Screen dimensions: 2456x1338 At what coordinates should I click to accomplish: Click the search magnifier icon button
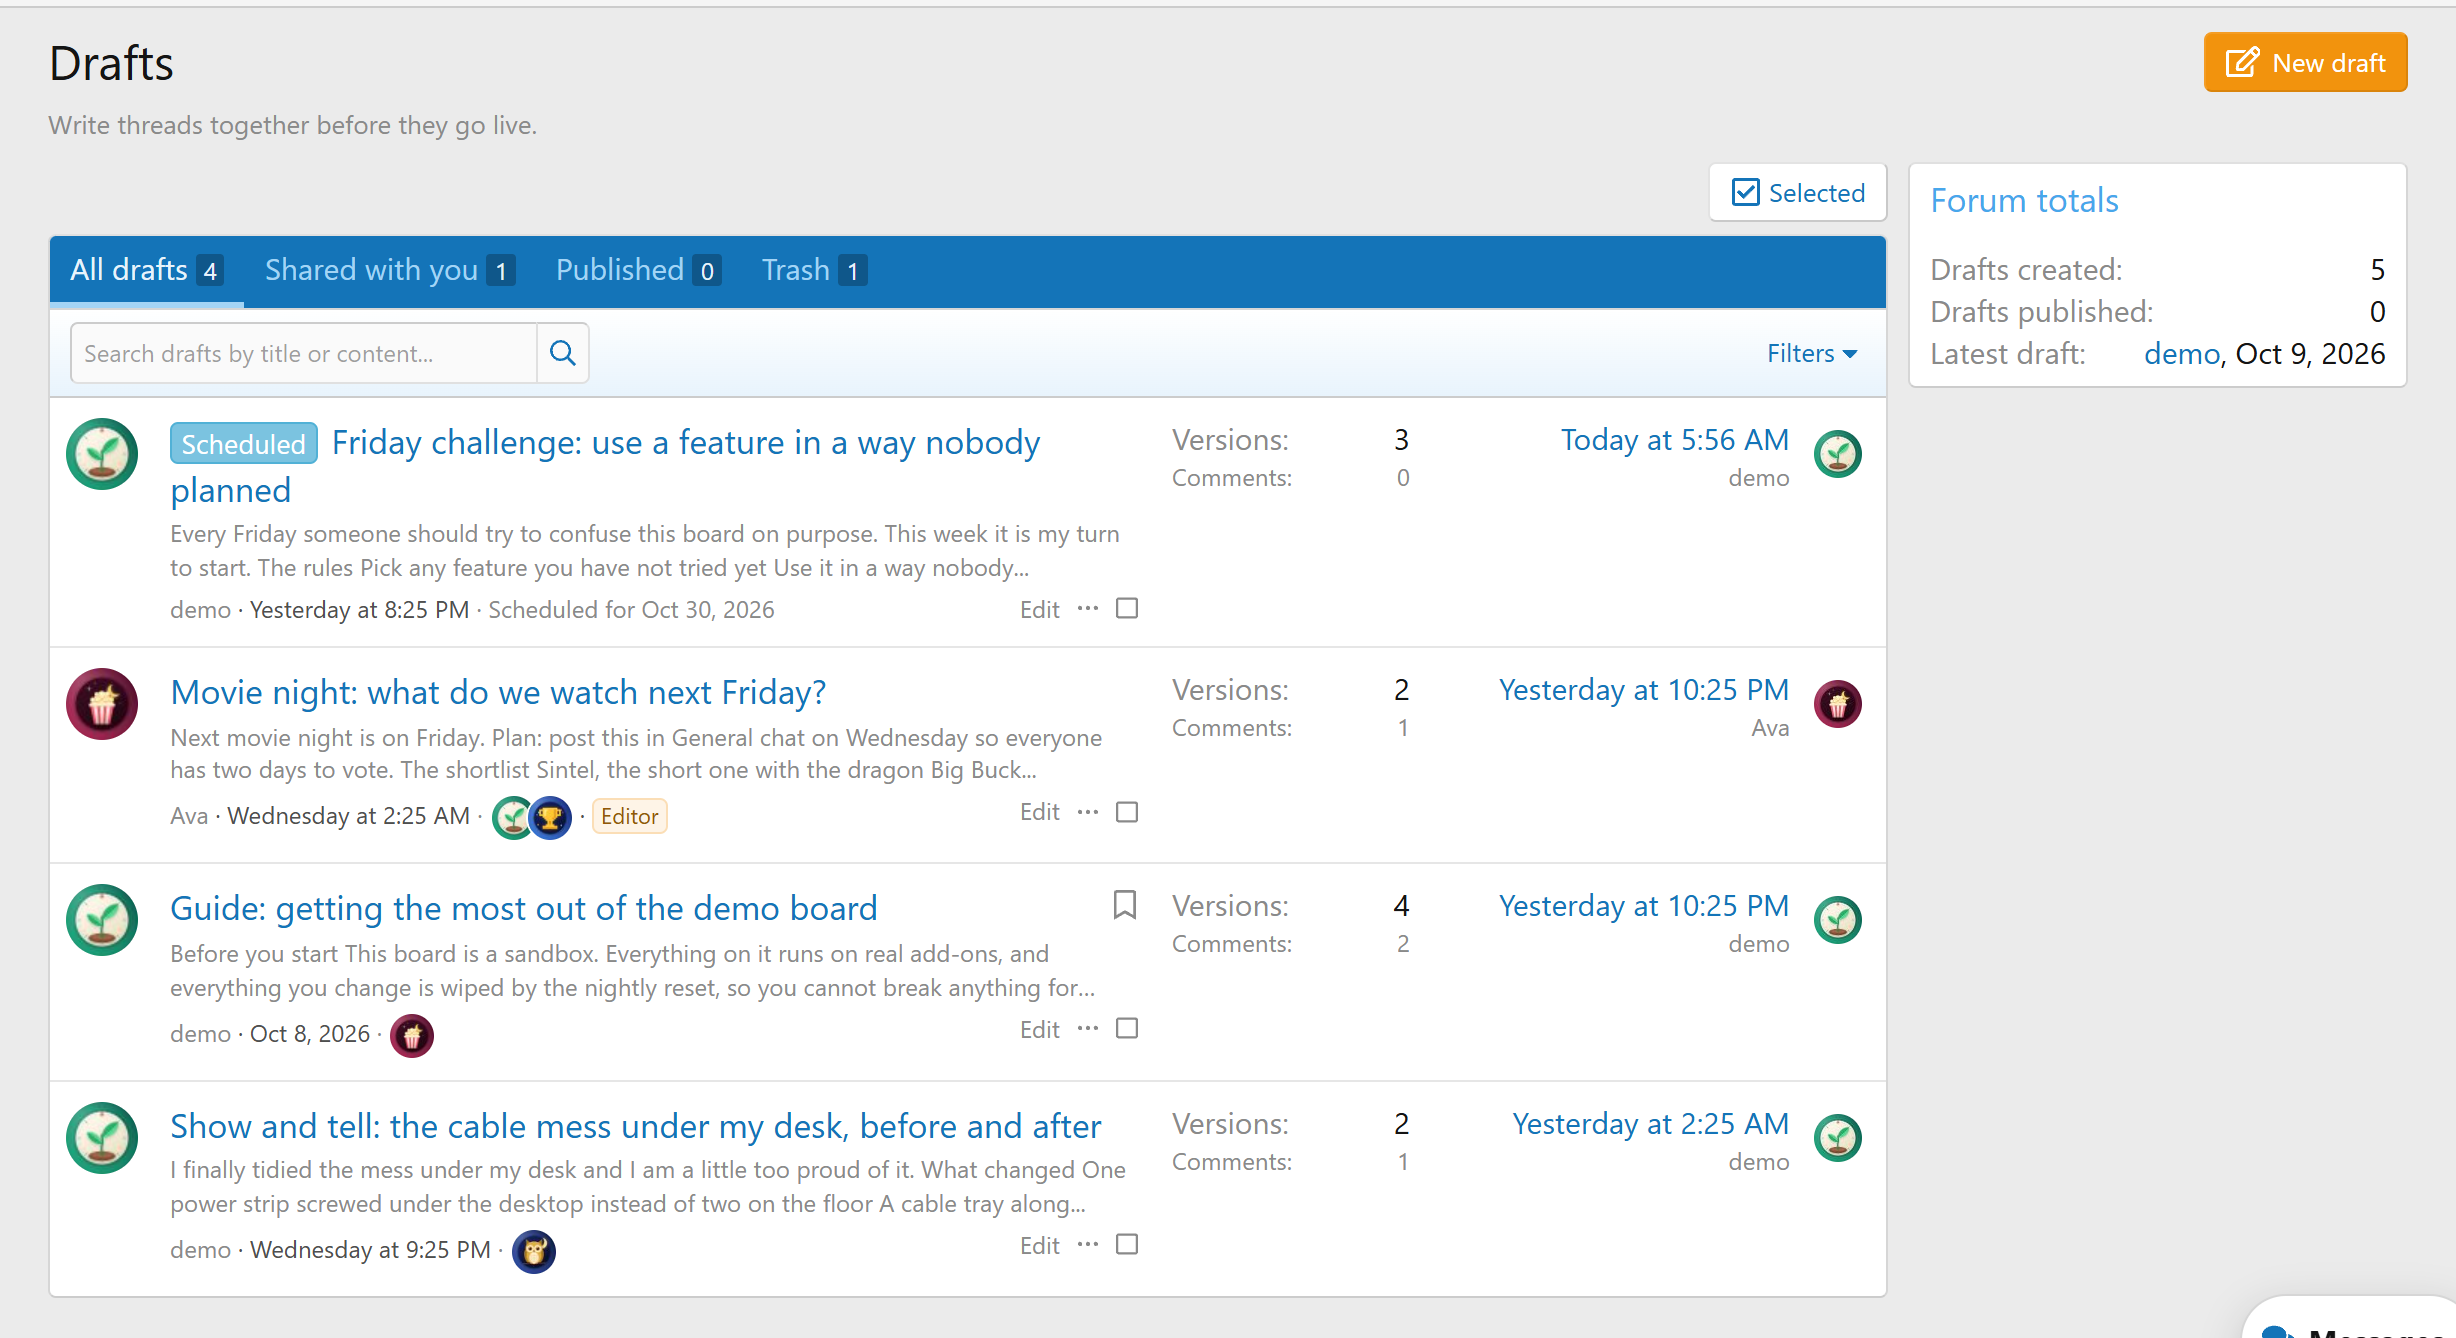[x=563, y=353]
